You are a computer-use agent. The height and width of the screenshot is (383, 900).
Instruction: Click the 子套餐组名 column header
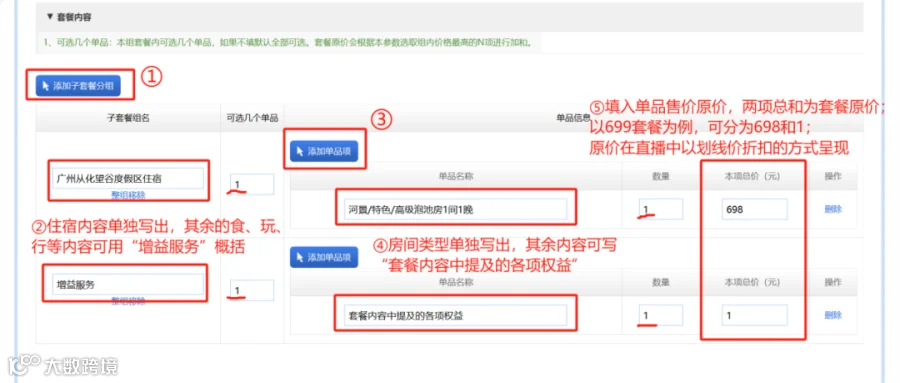coord(128,118)
